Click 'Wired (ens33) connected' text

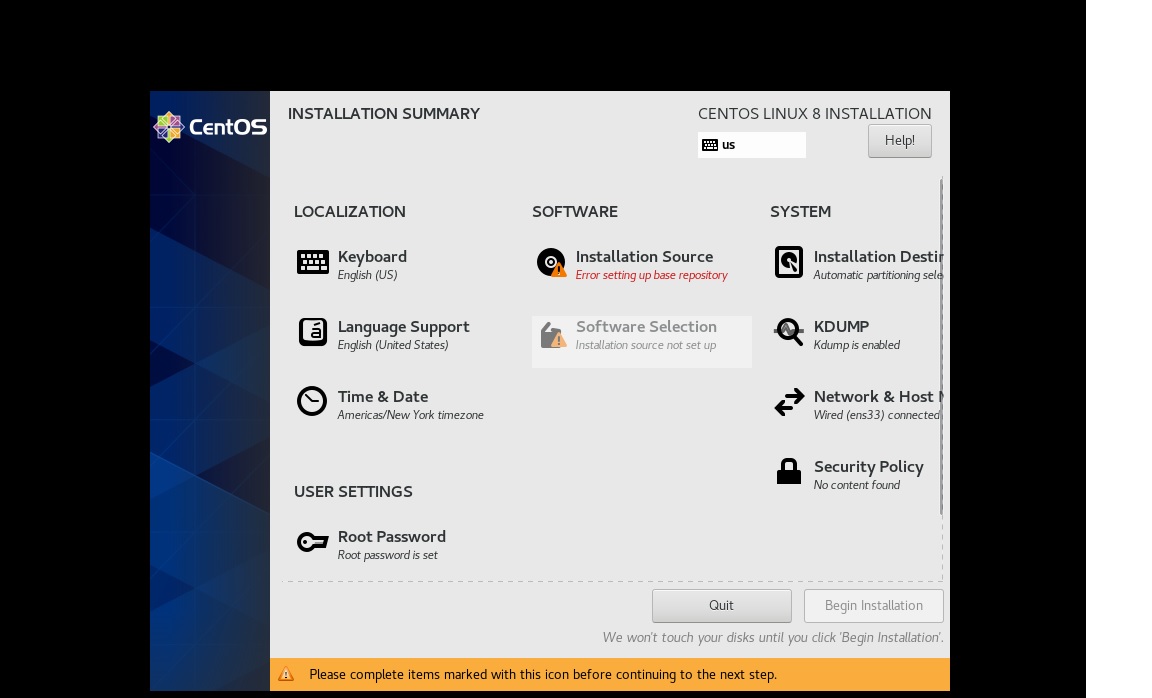point(876,415)
